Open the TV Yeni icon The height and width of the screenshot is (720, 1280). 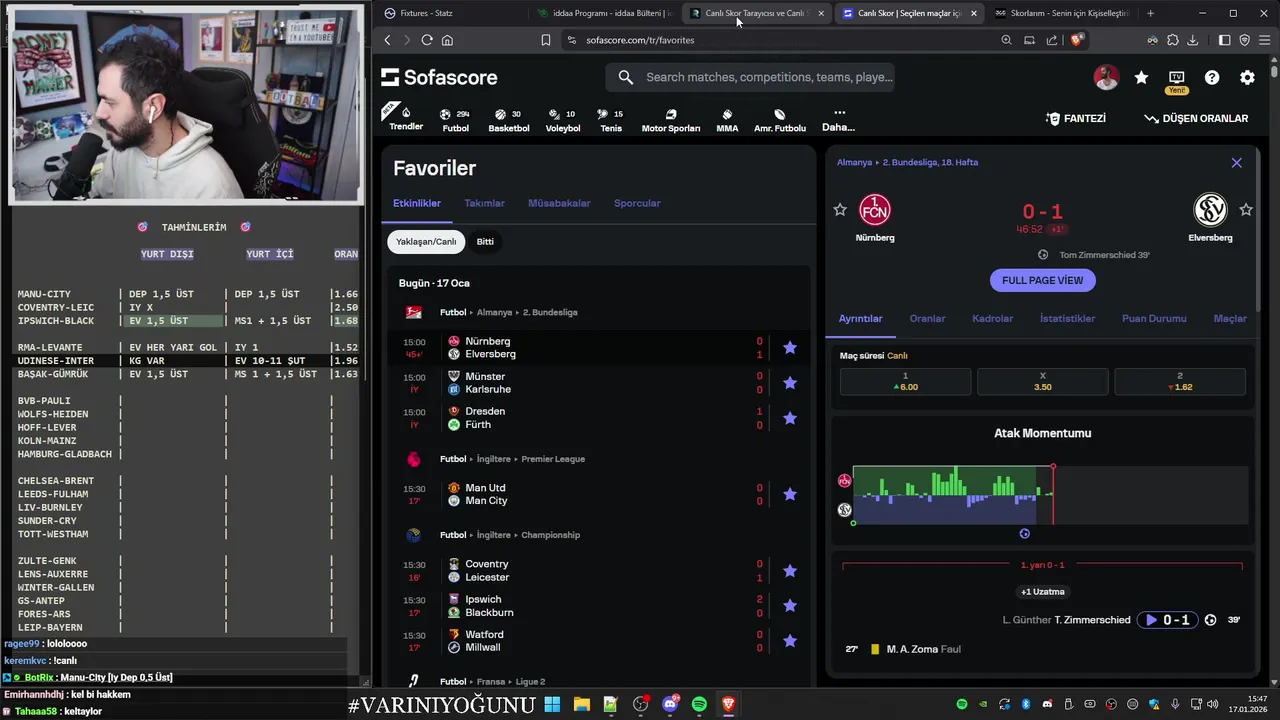pyautogui.click(x=1176, y=80)
